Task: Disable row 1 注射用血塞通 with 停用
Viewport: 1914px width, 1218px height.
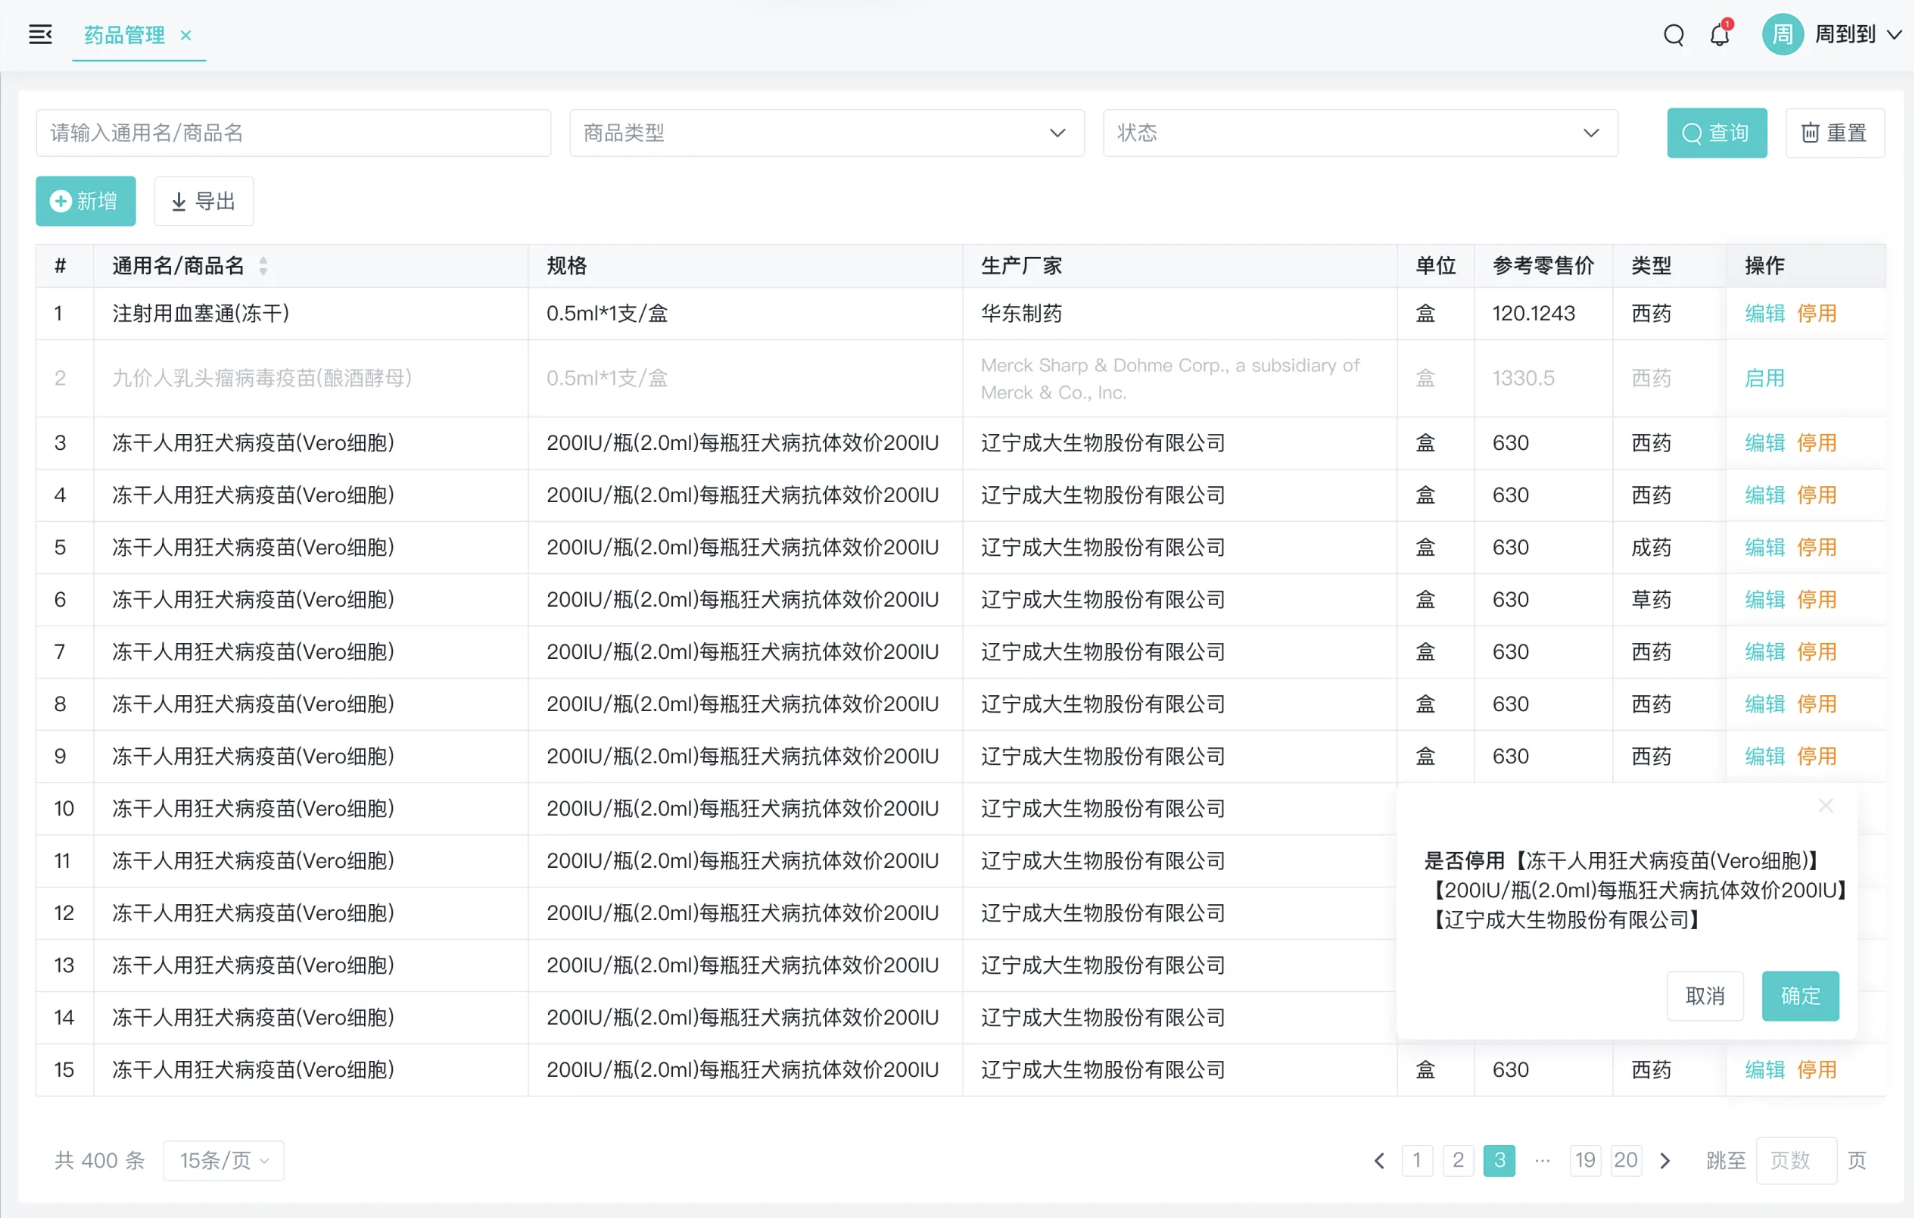Action: [x=1816, y=313]
